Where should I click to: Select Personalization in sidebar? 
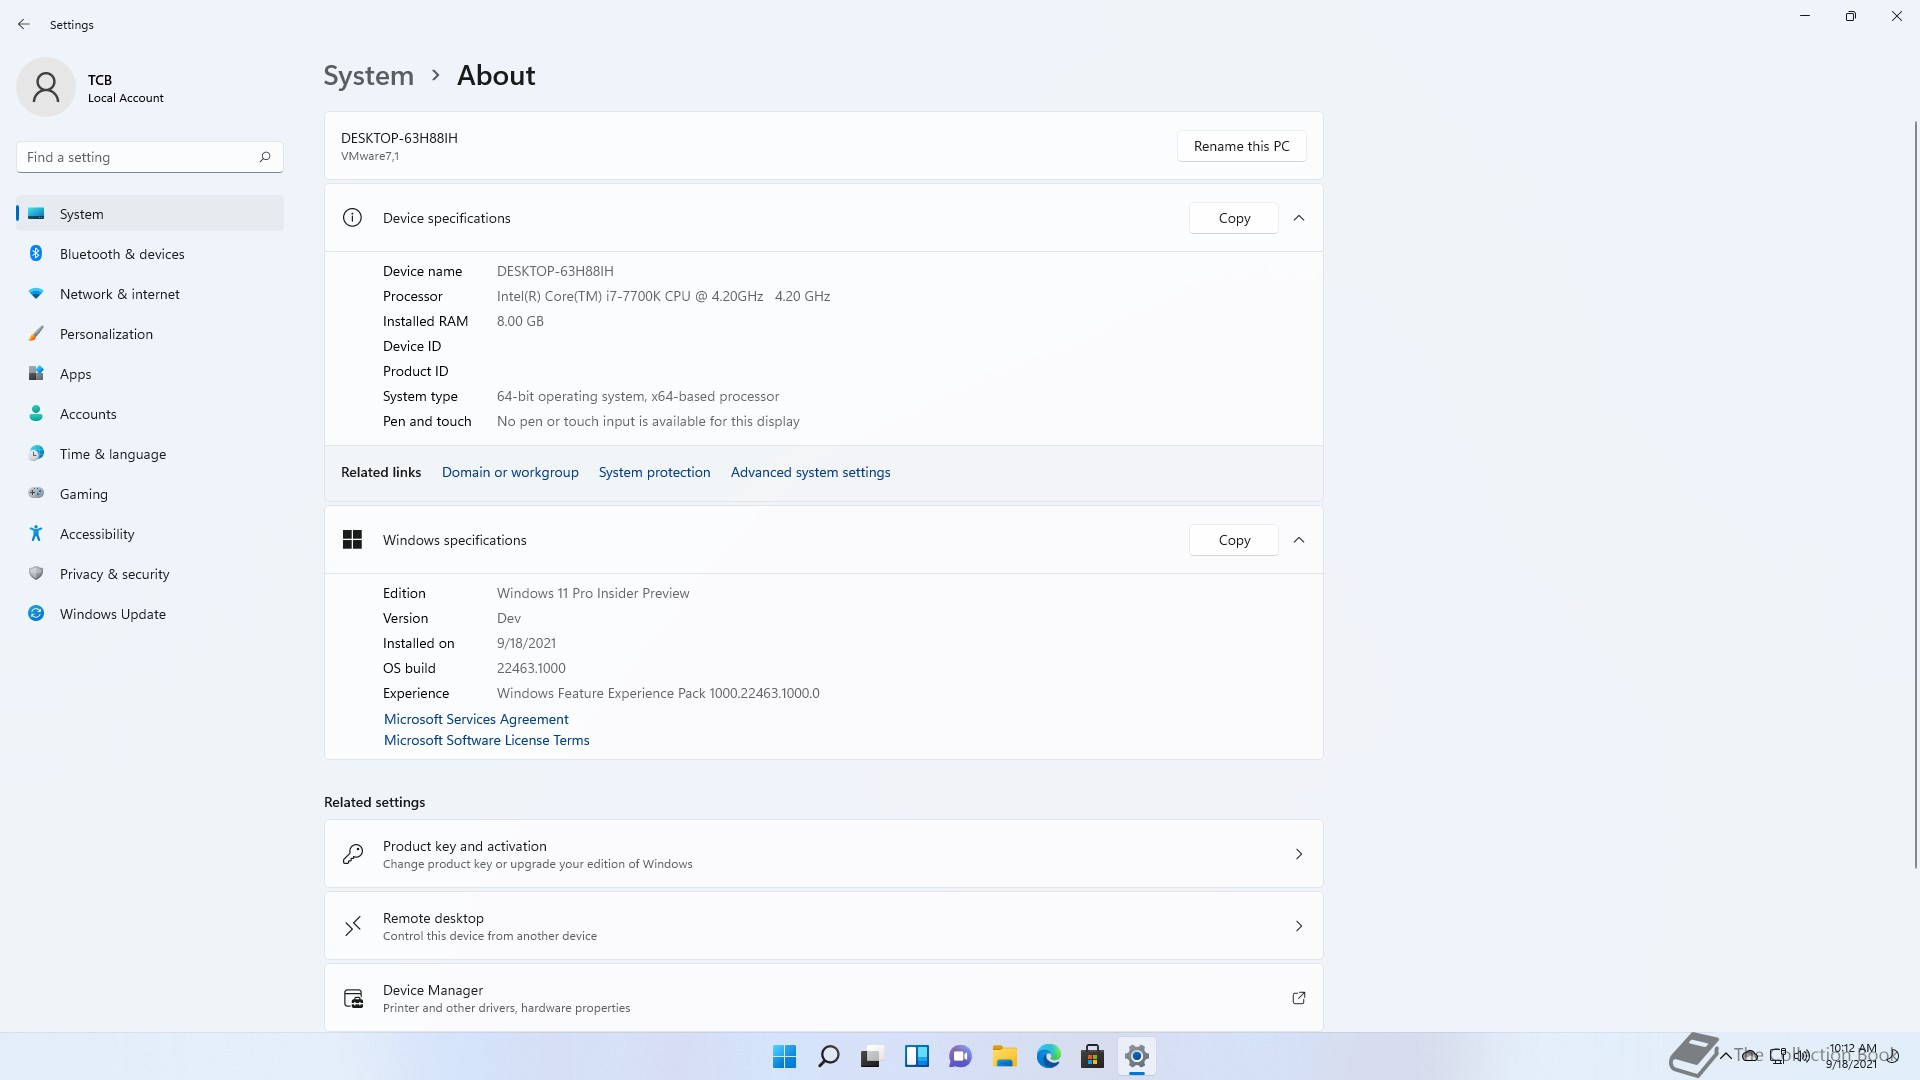[x=106, y=334]
